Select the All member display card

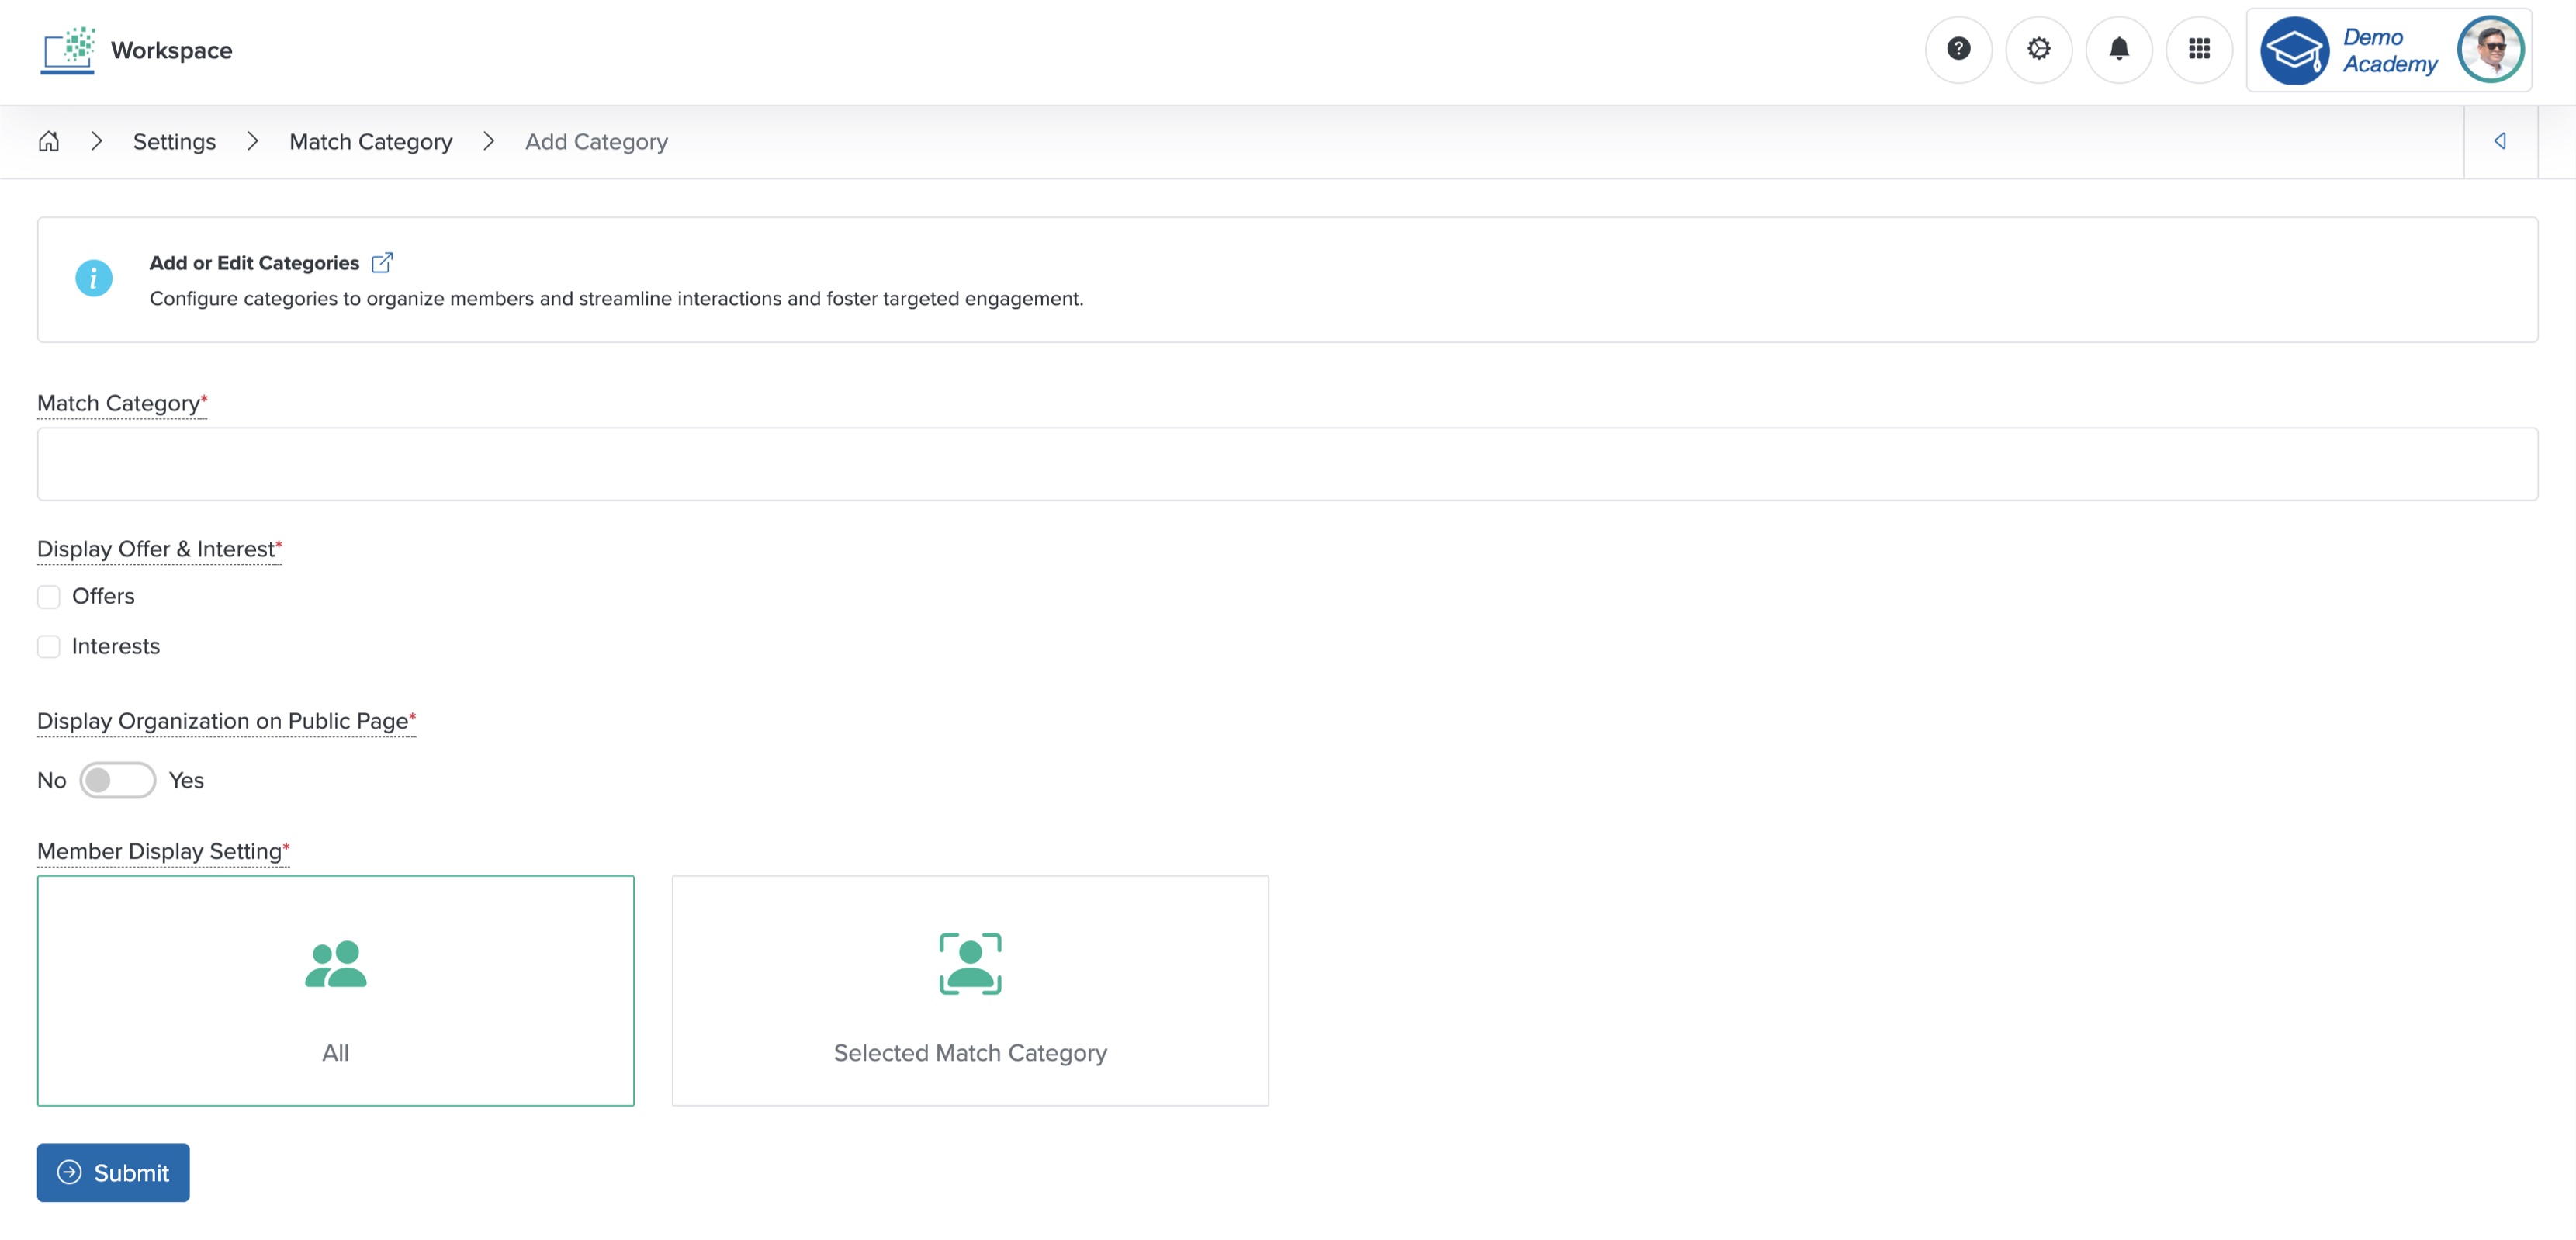coord(335,991)
